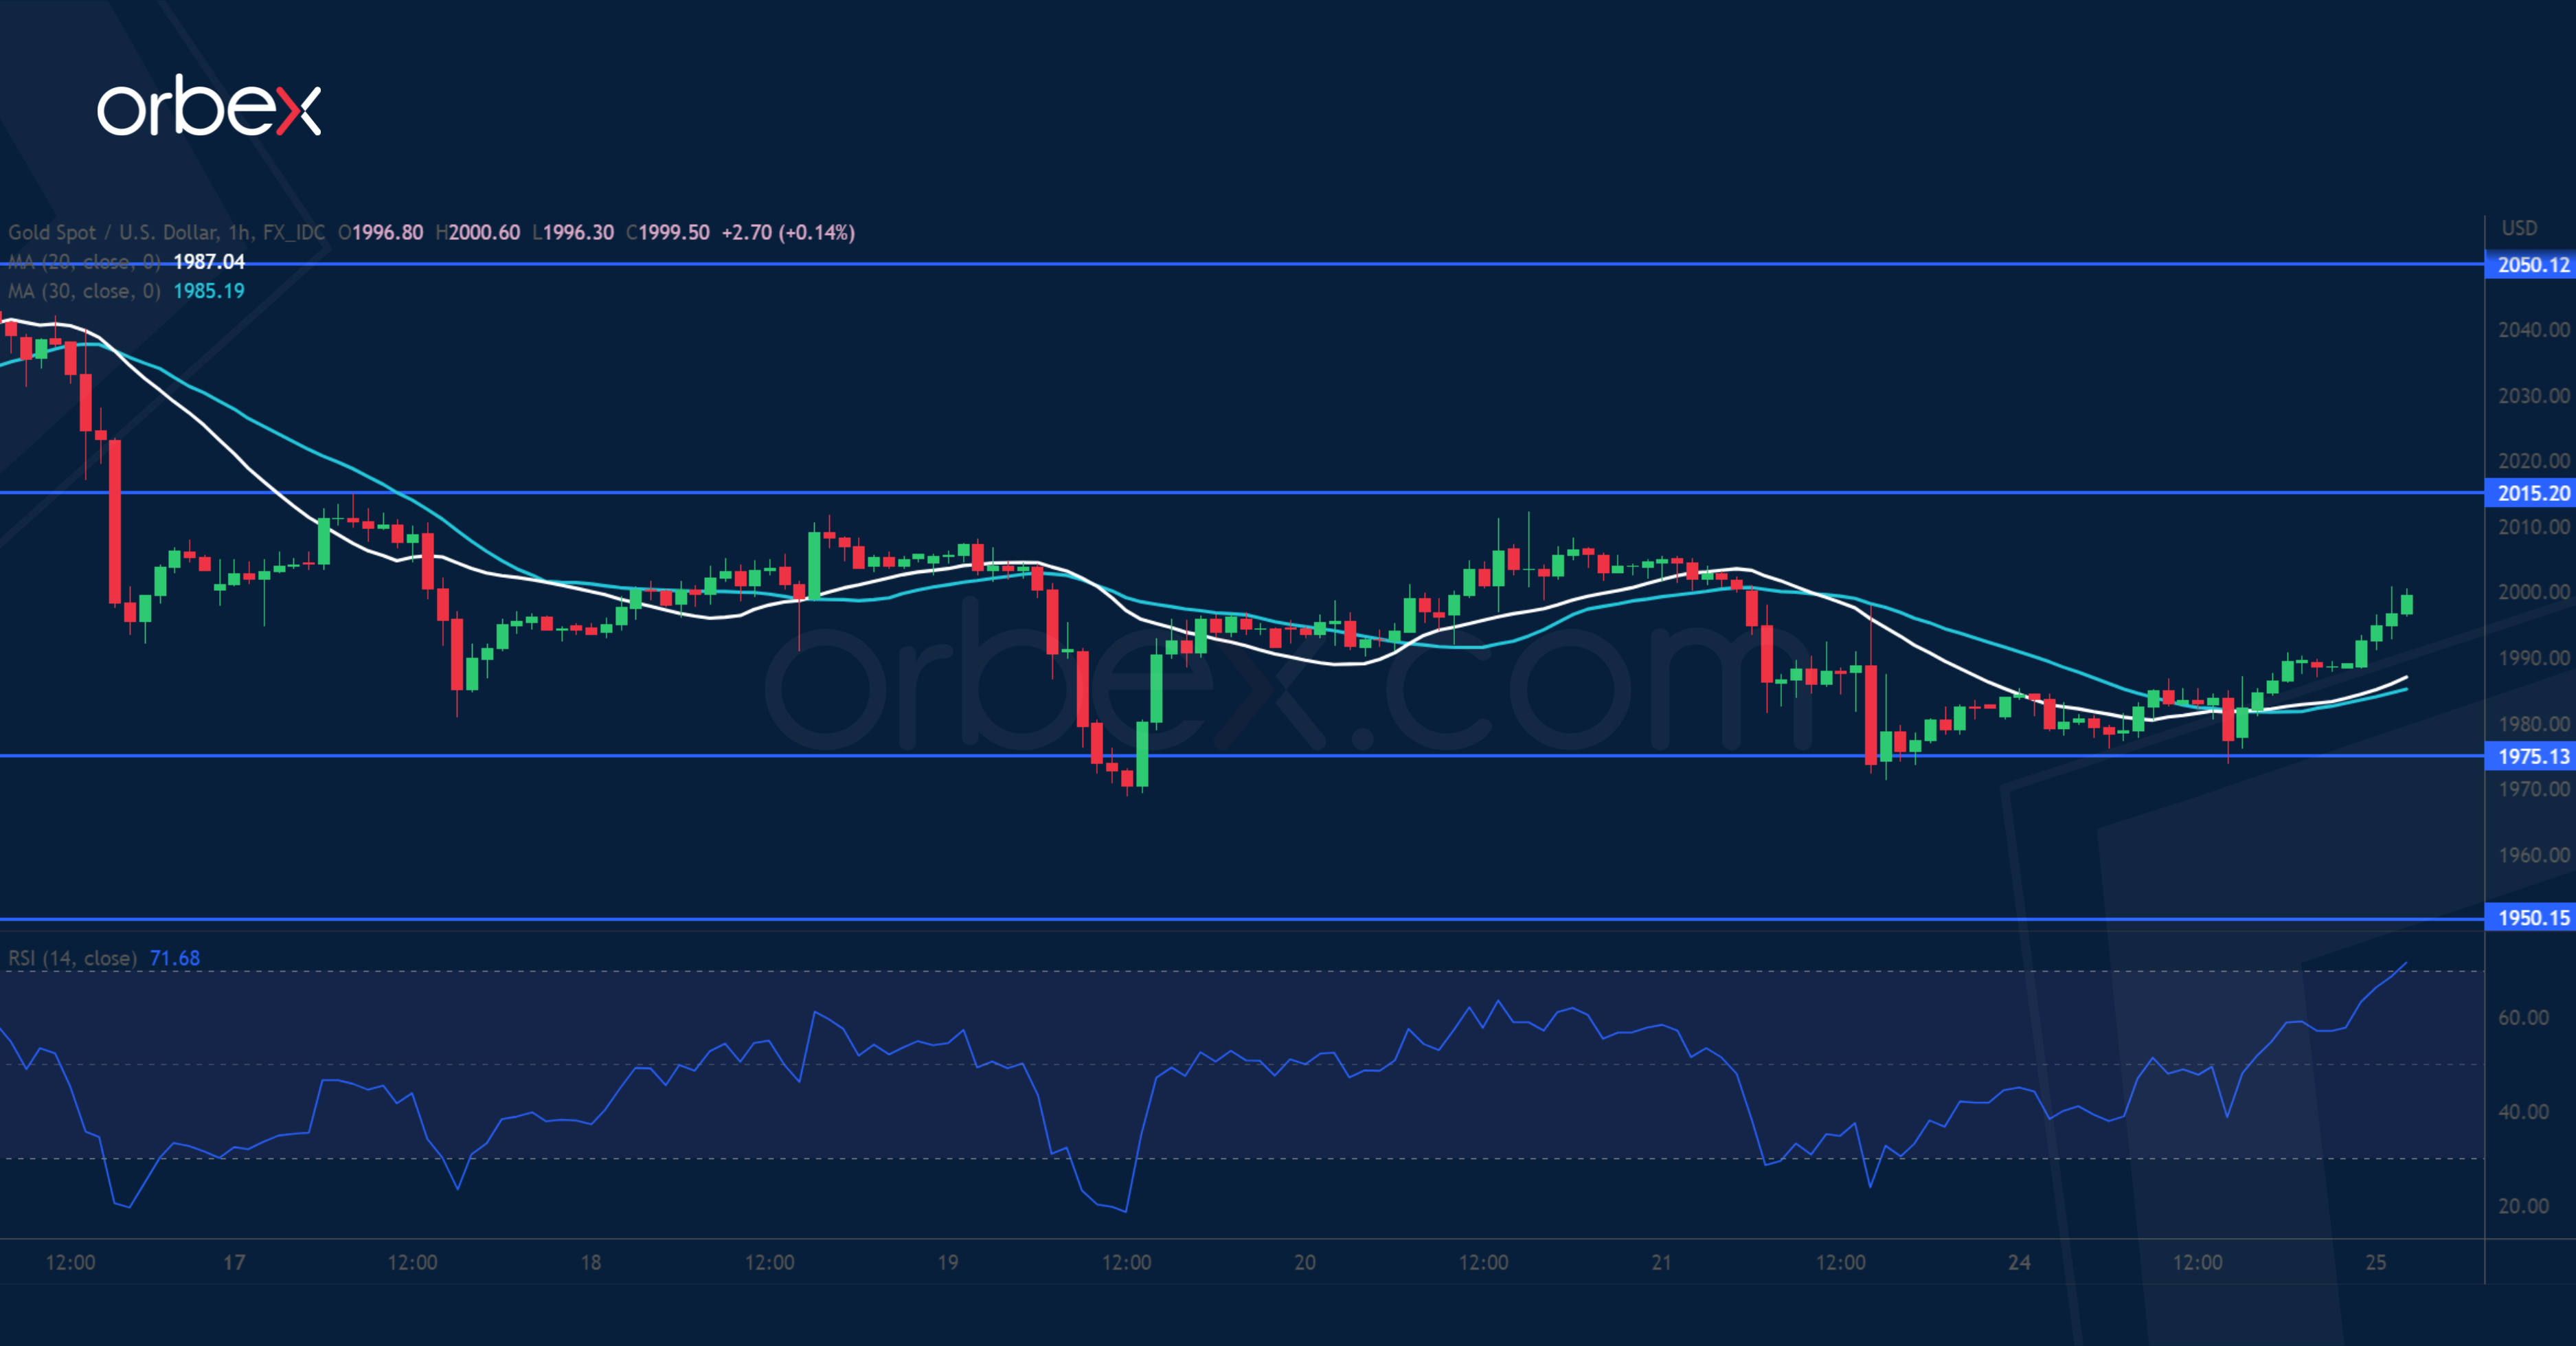Click the 1950.15 price level label
2576x1346 pixels.
(2531, 918)
